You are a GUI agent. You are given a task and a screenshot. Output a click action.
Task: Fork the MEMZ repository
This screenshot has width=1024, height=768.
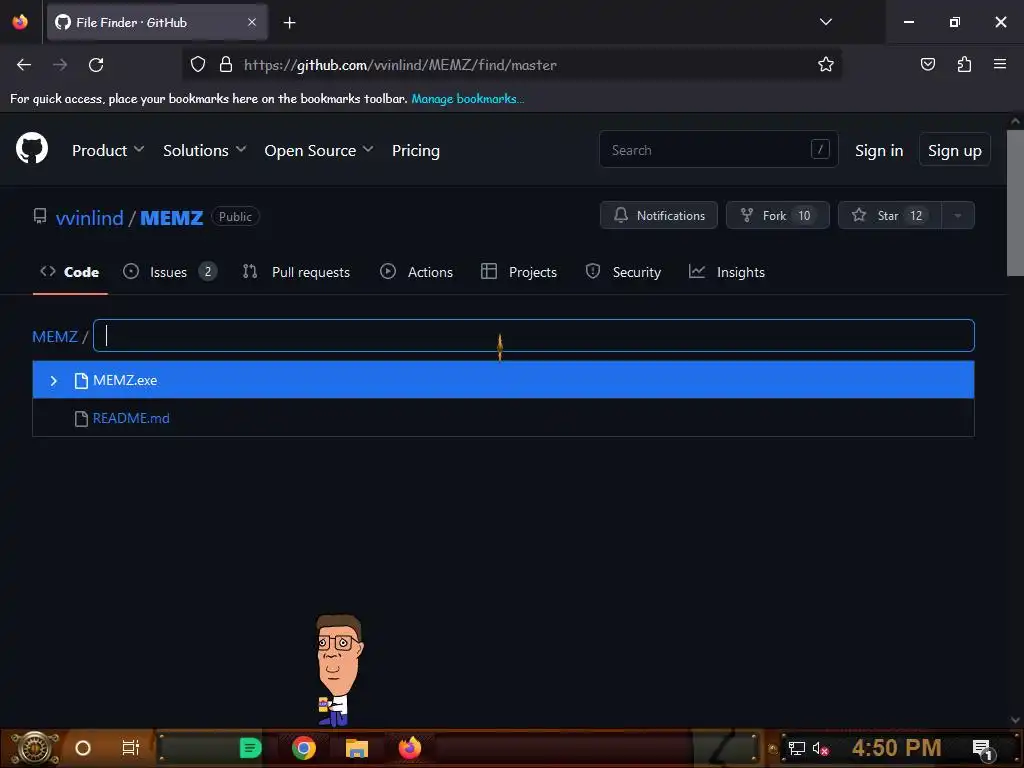tap(777, 216)
